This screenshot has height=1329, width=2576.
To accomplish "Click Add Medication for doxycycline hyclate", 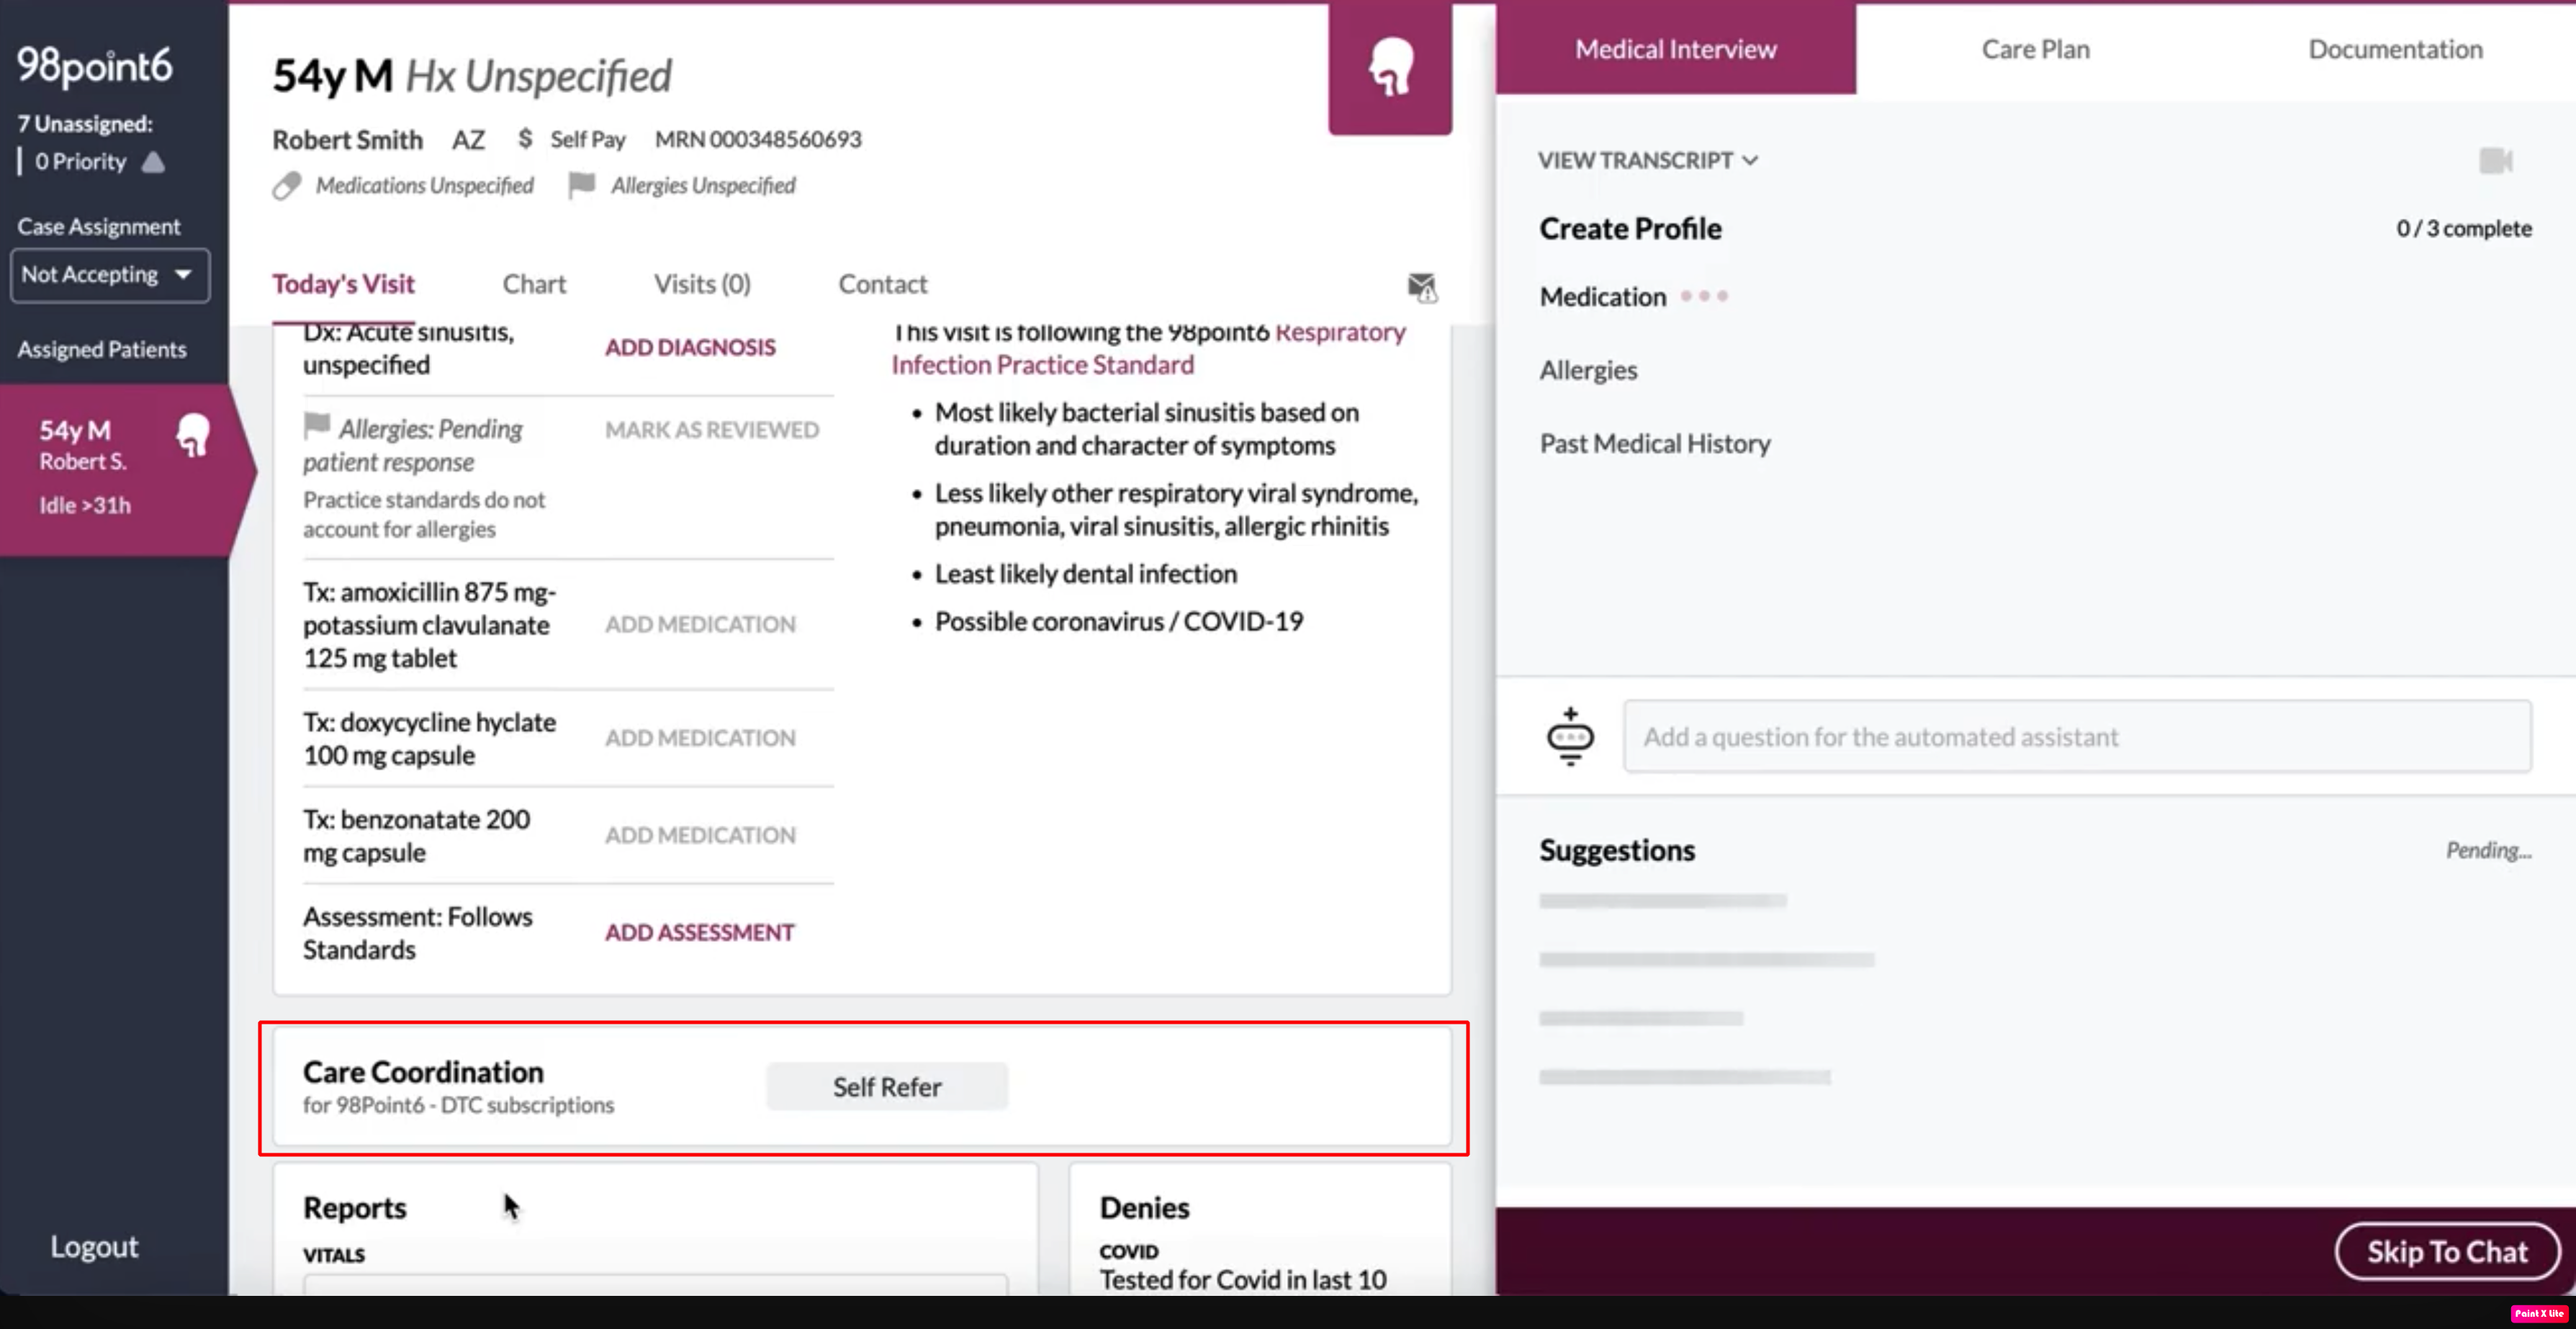I will pyautogui.click(x=700, y=738).
